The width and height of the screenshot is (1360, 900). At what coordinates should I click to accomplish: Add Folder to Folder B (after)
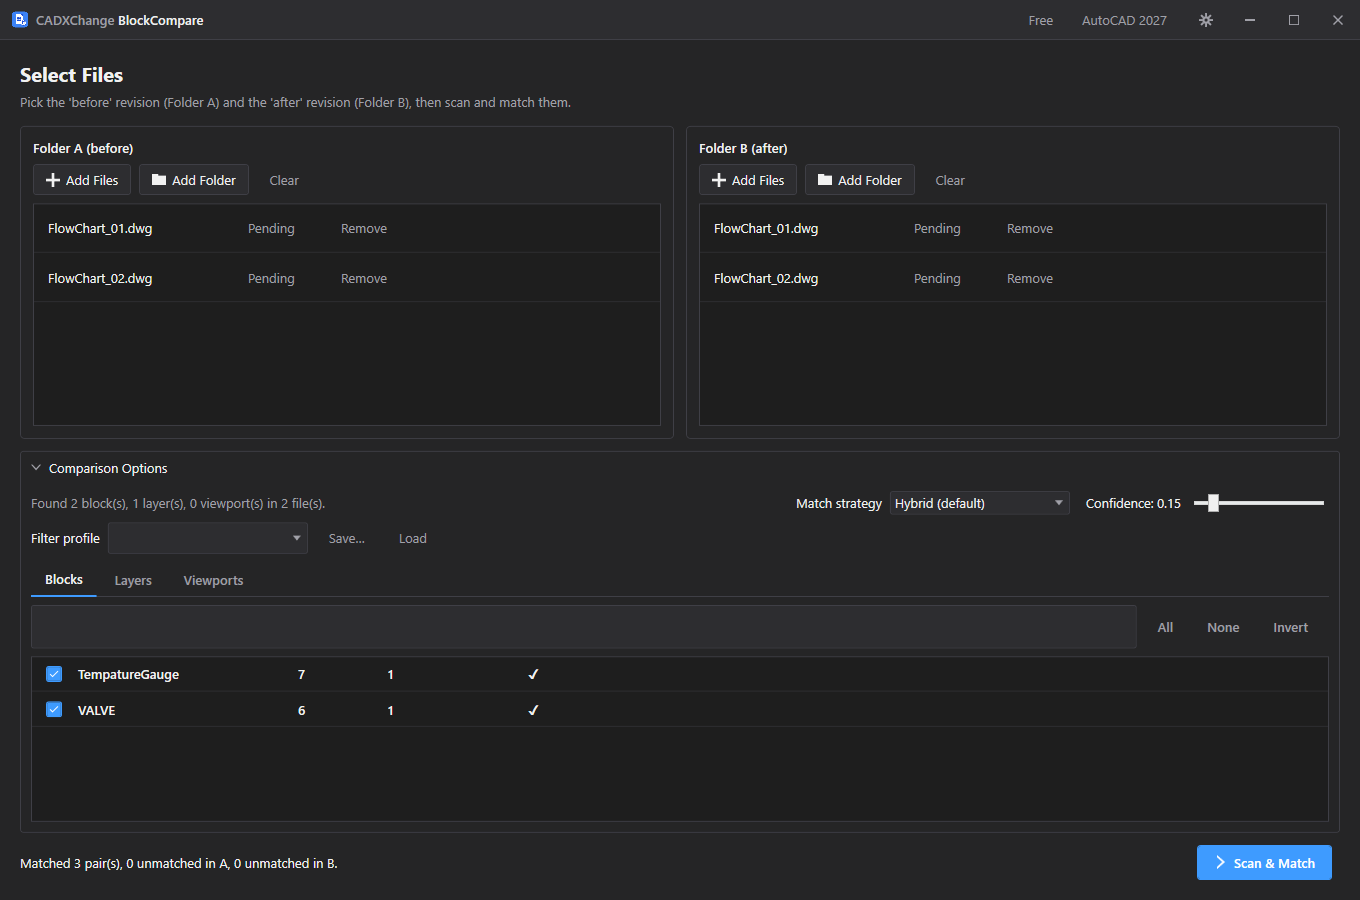(x=860, y=180)
